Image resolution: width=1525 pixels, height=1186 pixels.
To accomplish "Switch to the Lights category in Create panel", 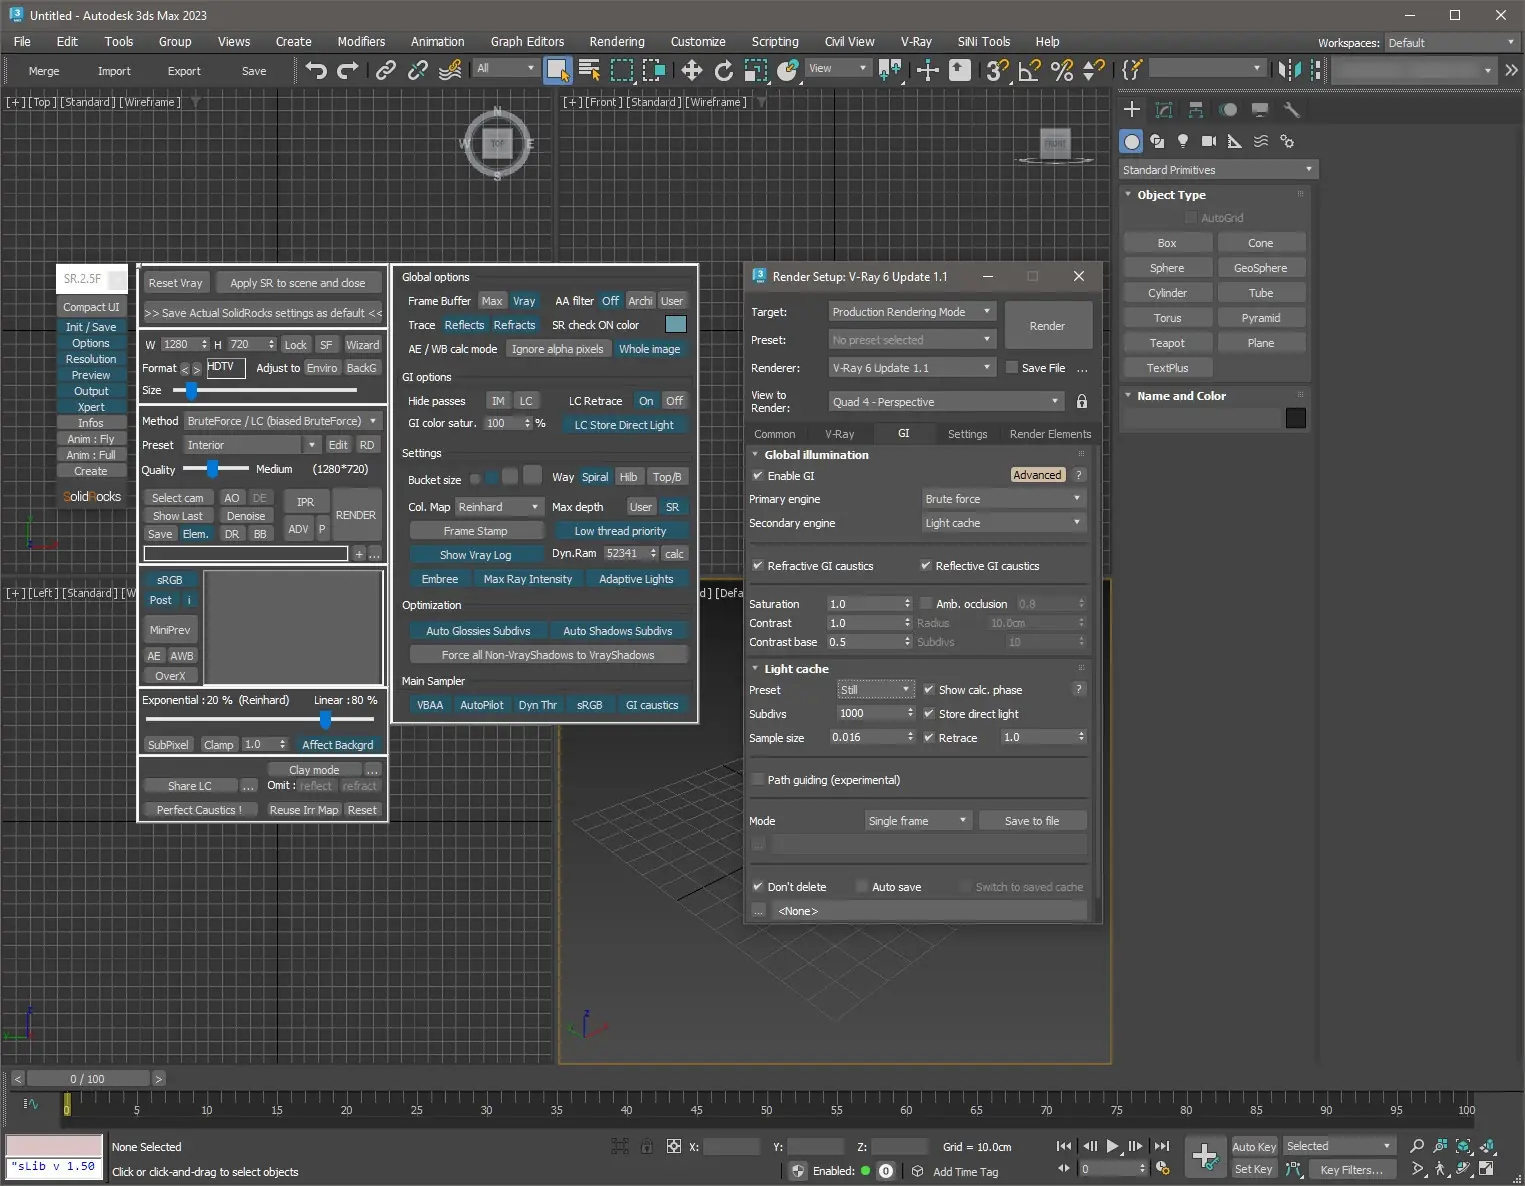I will tap(1183, 141).
